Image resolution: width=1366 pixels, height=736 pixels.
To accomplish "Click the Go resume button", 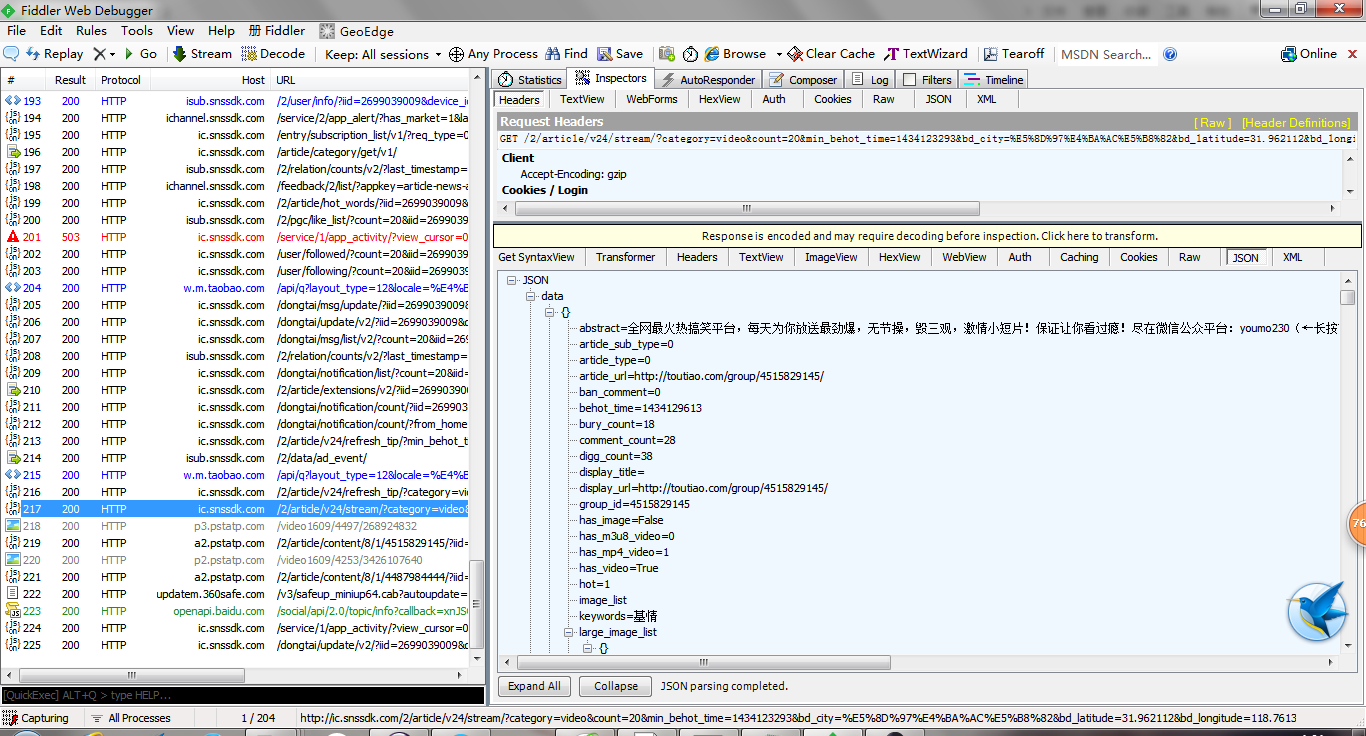I will [140, 54].
